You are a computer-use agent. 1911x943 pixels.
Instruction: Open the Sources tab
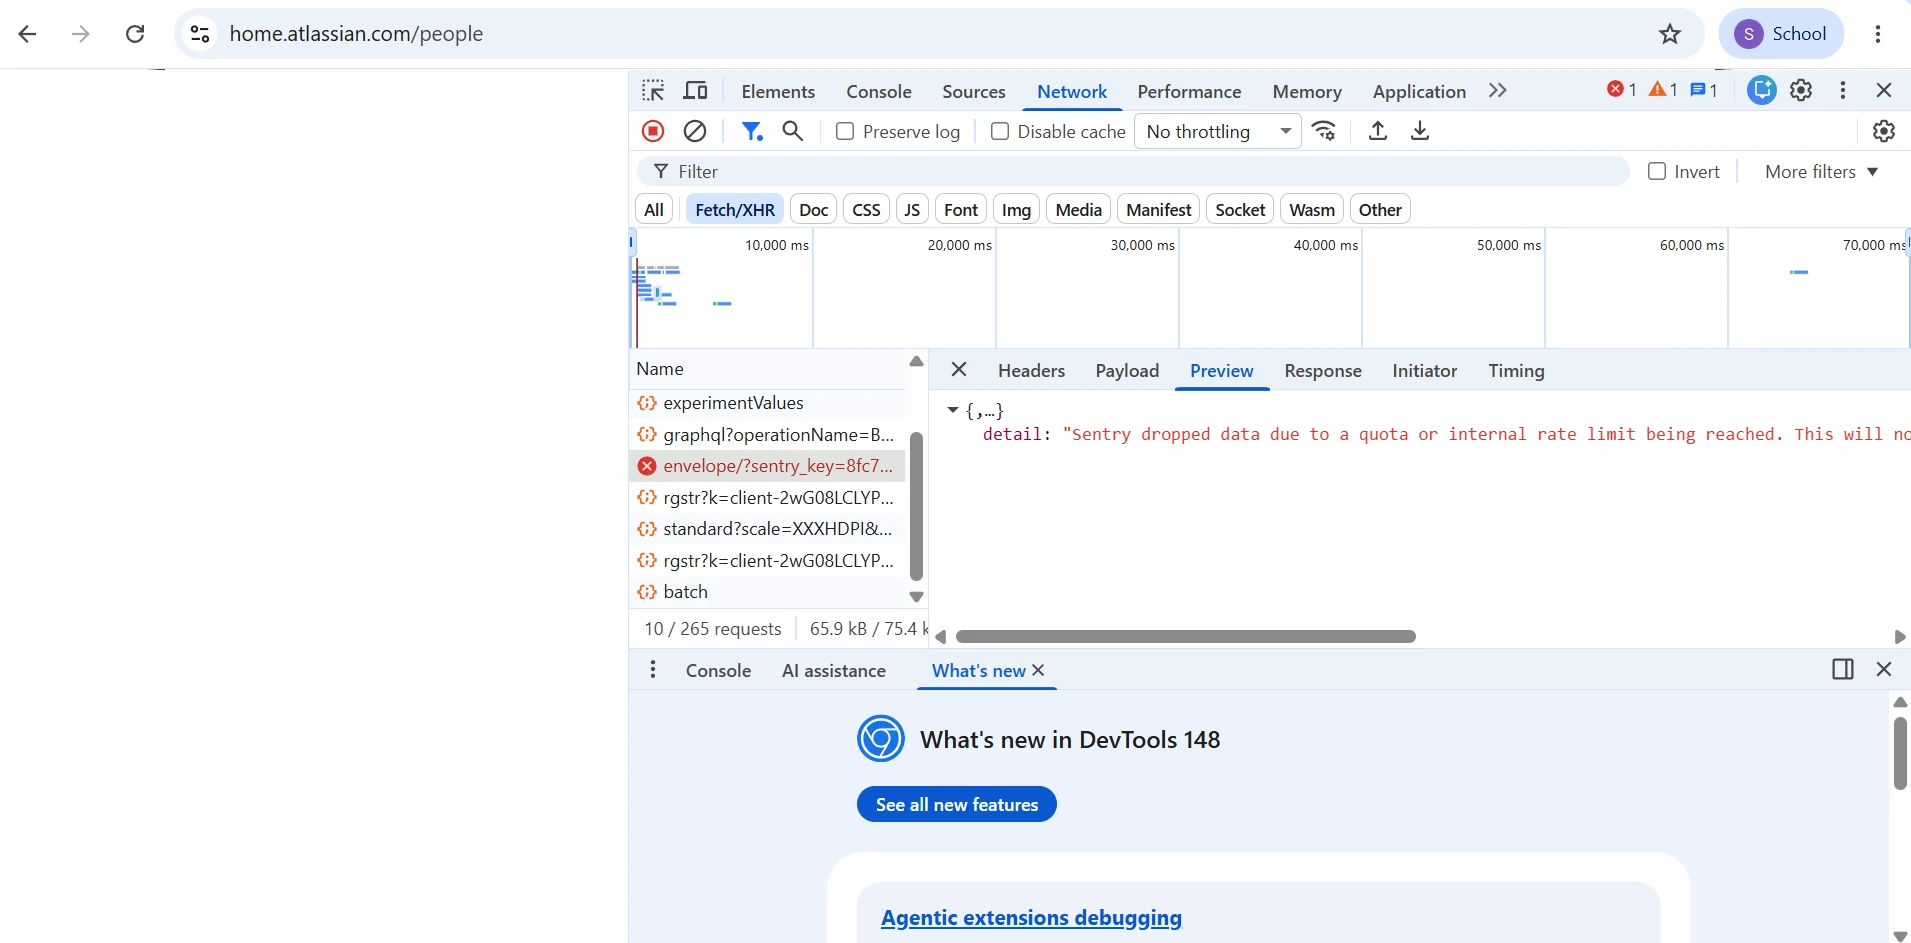[x=974, y=91]
